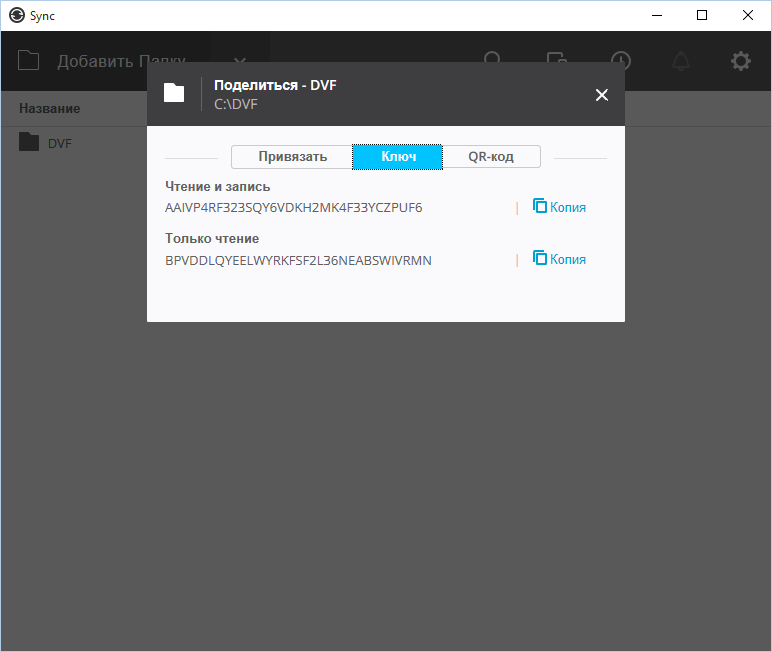Close the Поделиться share dialog
This screenshot has width=772, height=652.
[601, 95]
